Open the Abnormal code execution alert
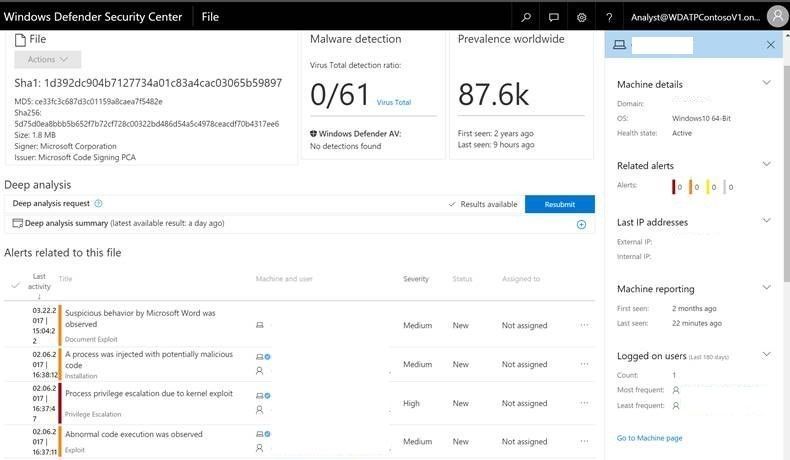 pyautogui.click(x=134, y=434)
